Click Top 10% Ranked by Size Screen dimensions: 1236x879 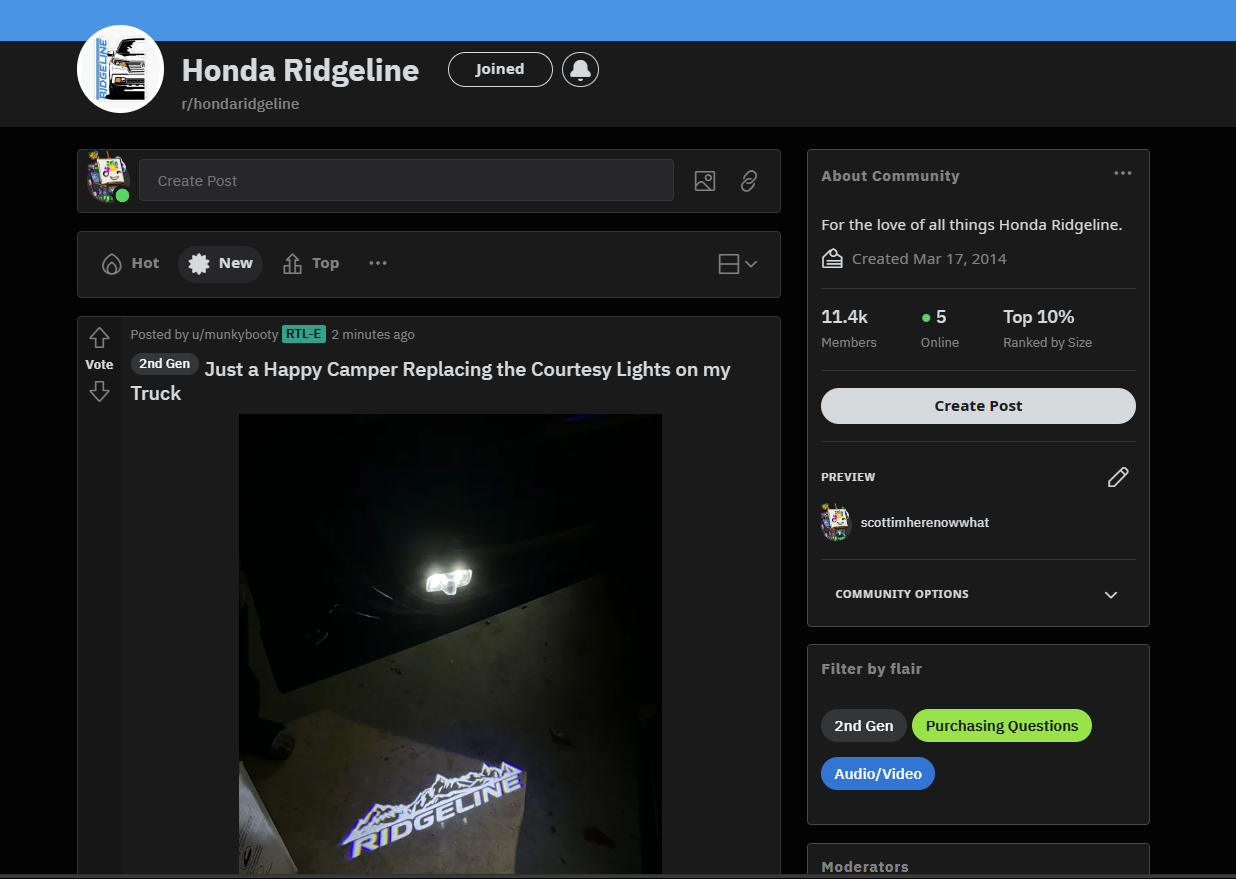[1047, 328]
